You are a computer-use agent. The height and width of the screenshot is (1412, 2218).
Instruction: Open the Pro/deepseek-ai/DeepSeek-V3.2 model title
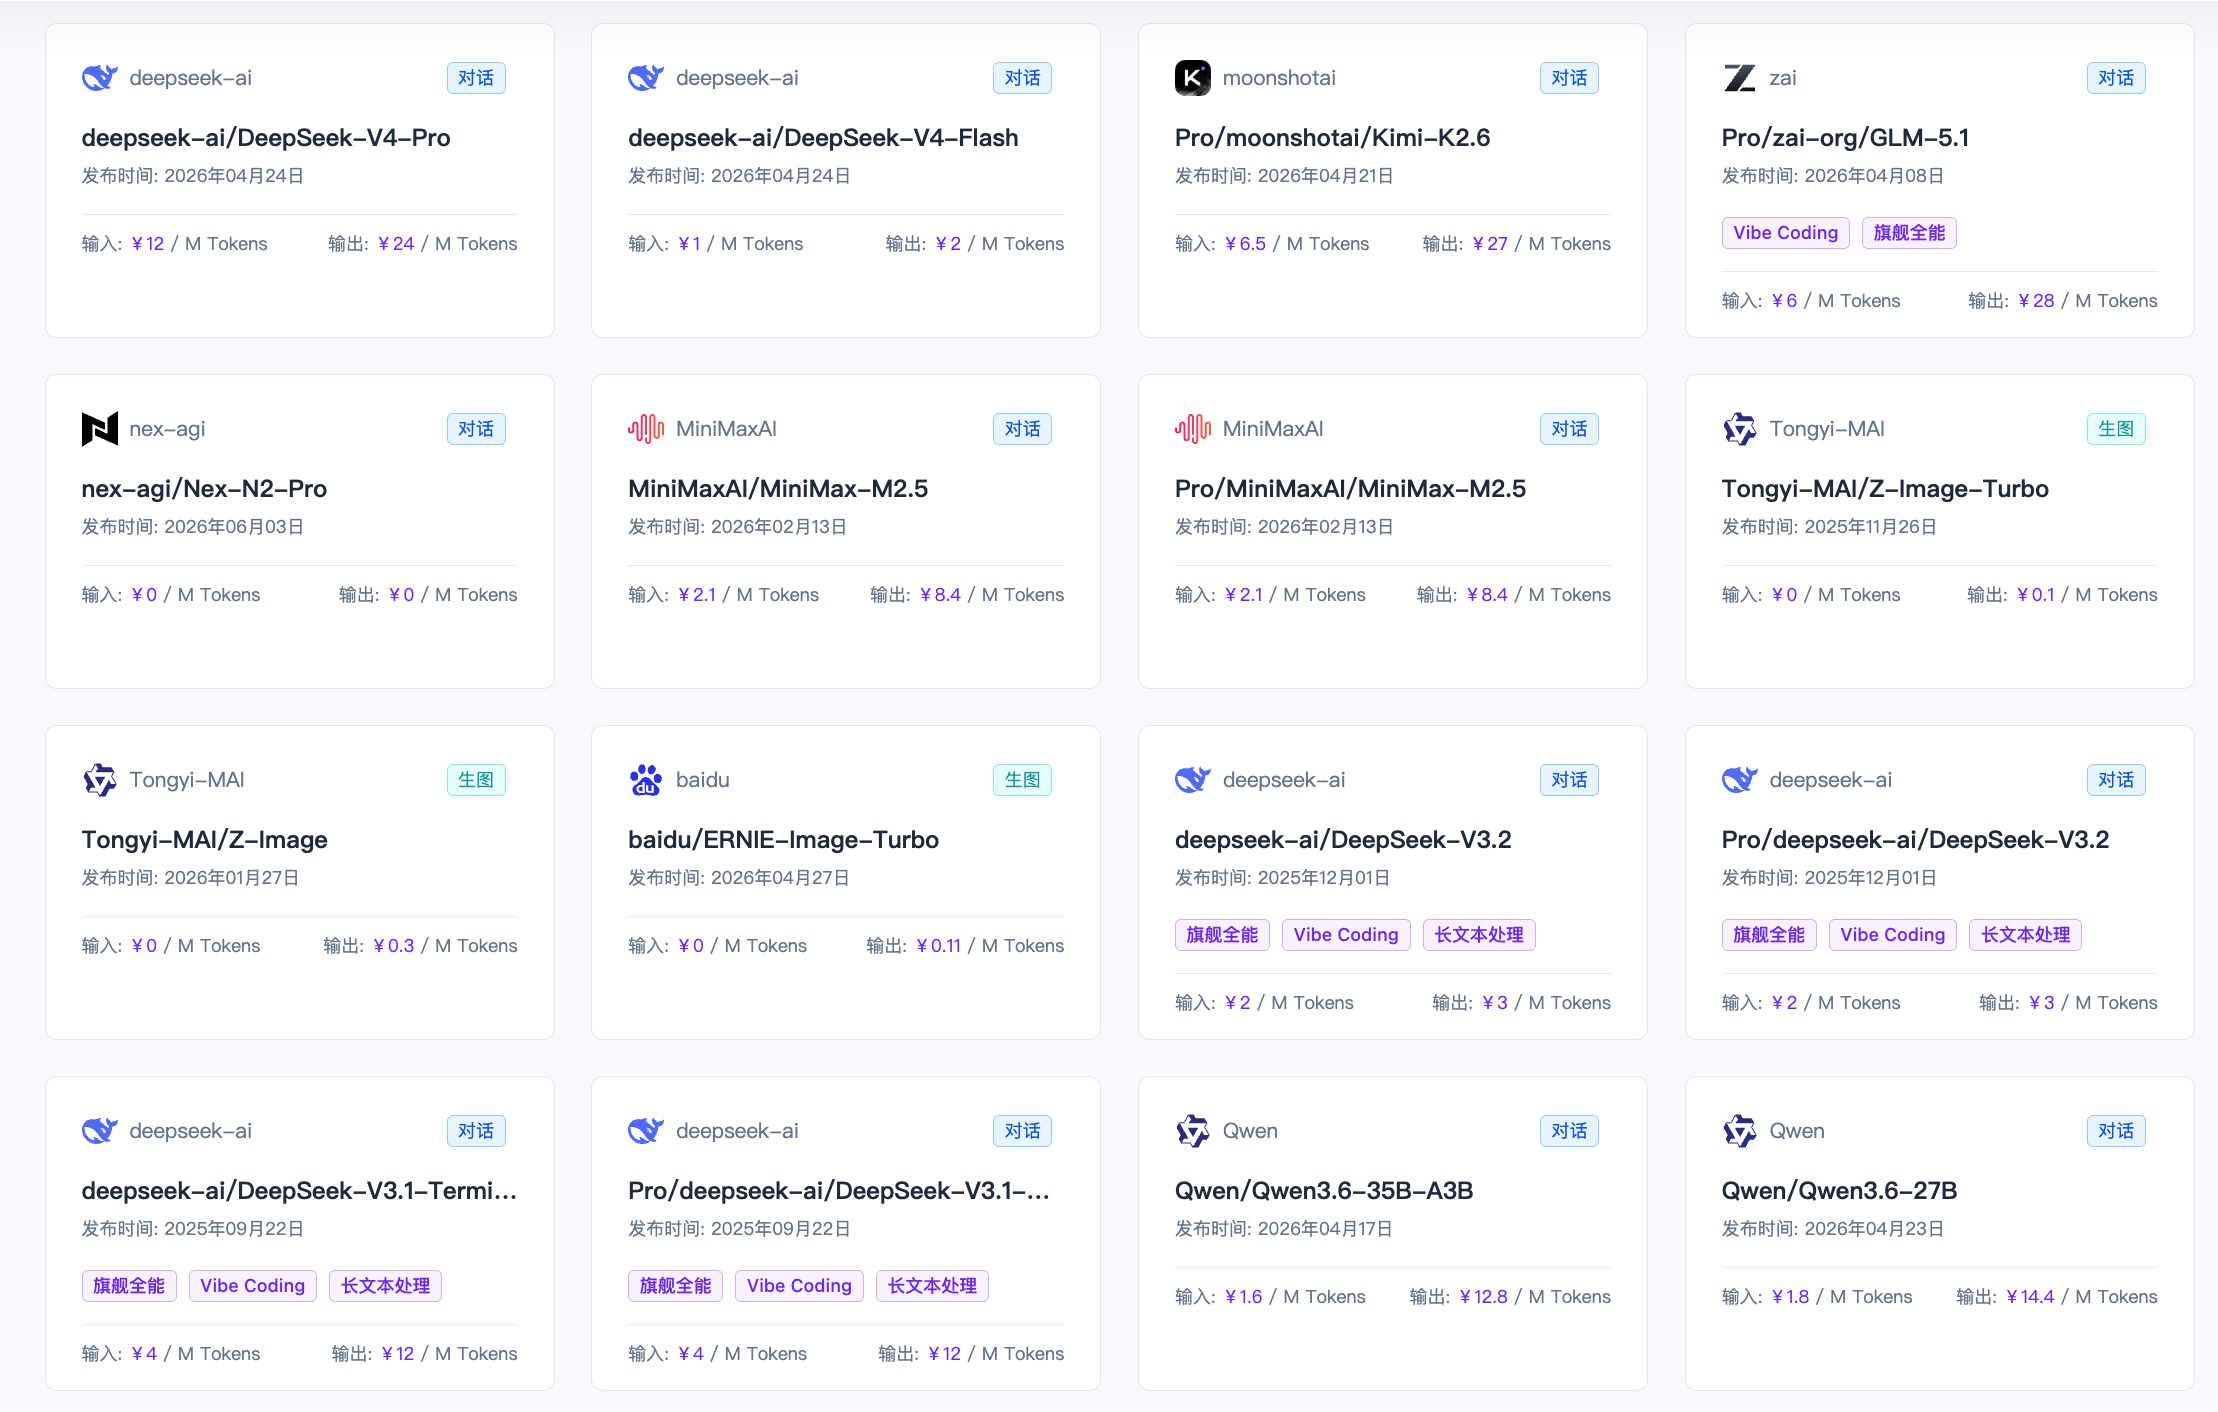[x=1915, y=840]
